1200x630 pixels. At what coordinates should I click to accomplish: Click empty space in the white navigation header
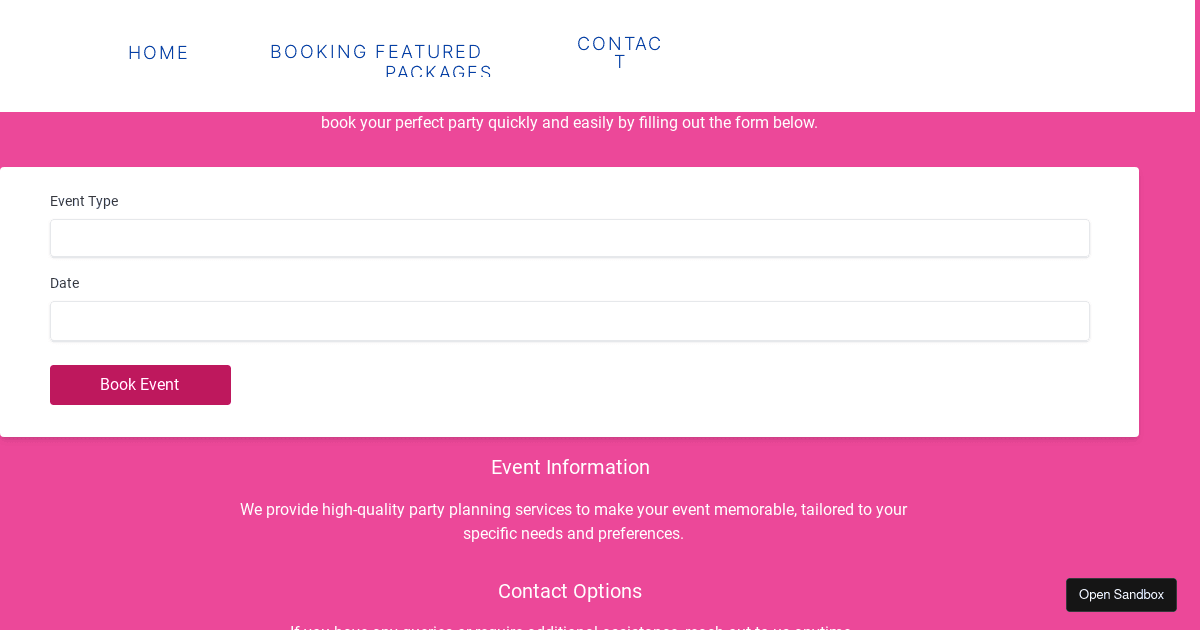coord(900,55)
